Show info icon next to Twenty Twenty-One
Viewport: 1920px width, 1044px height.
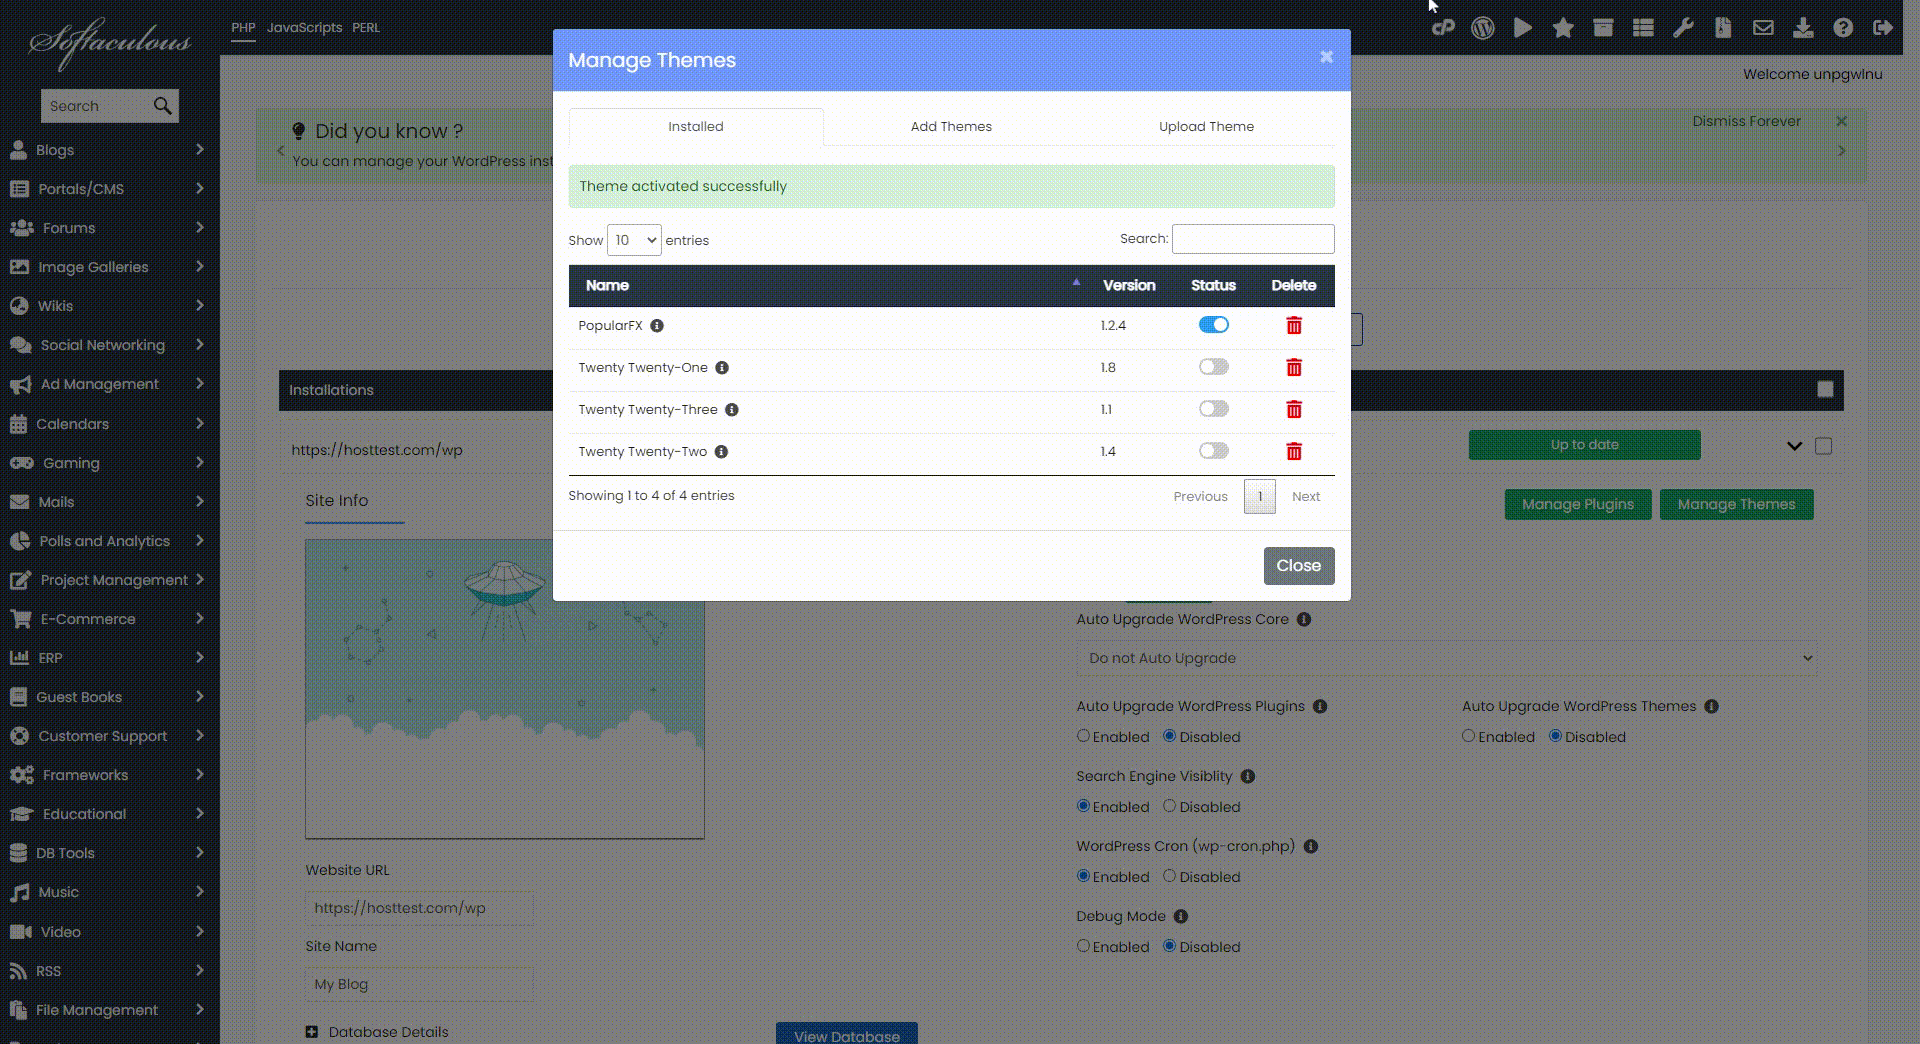tap(722, 368)
